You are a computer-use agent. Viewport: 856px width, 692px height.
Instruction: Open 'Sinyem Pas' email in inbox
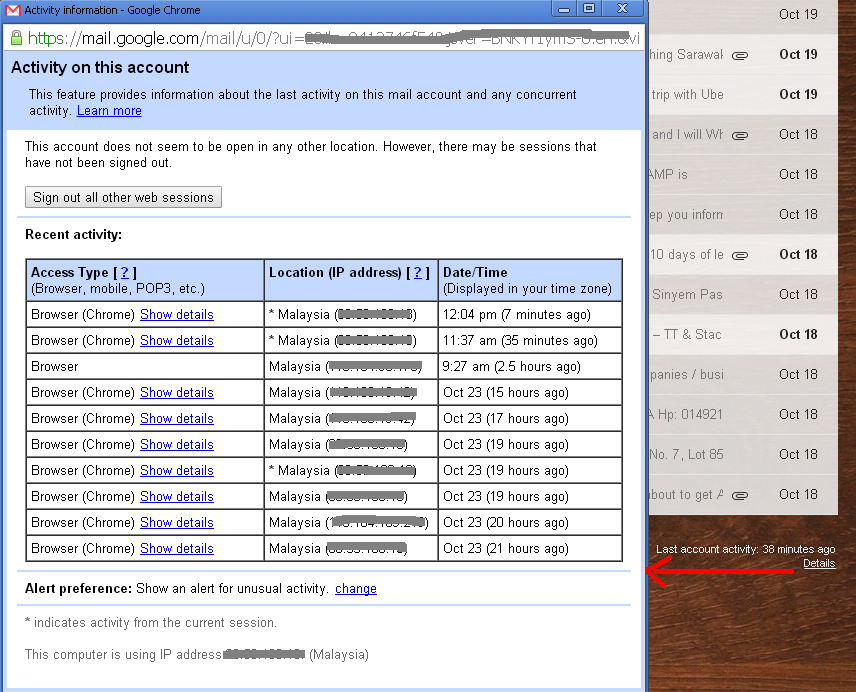pos(743,295)
